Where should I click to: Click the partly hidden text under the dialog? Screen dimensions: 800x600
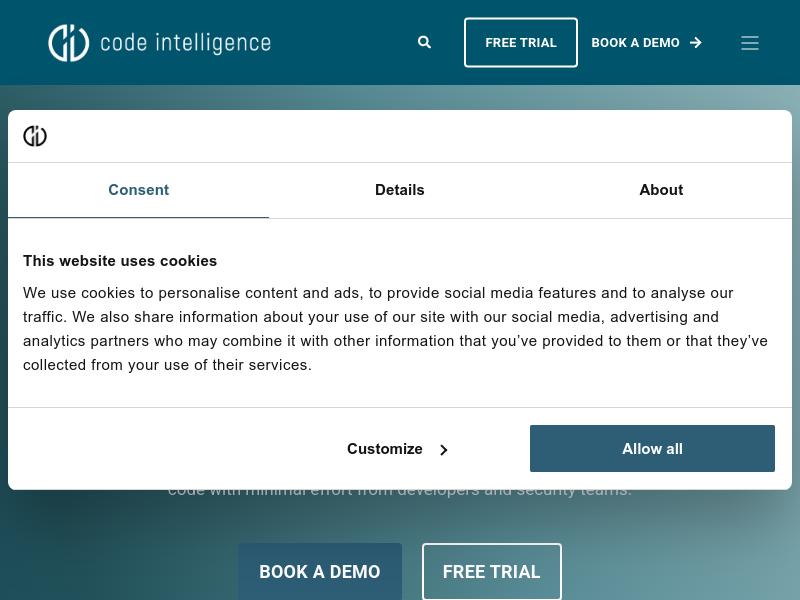399,493
